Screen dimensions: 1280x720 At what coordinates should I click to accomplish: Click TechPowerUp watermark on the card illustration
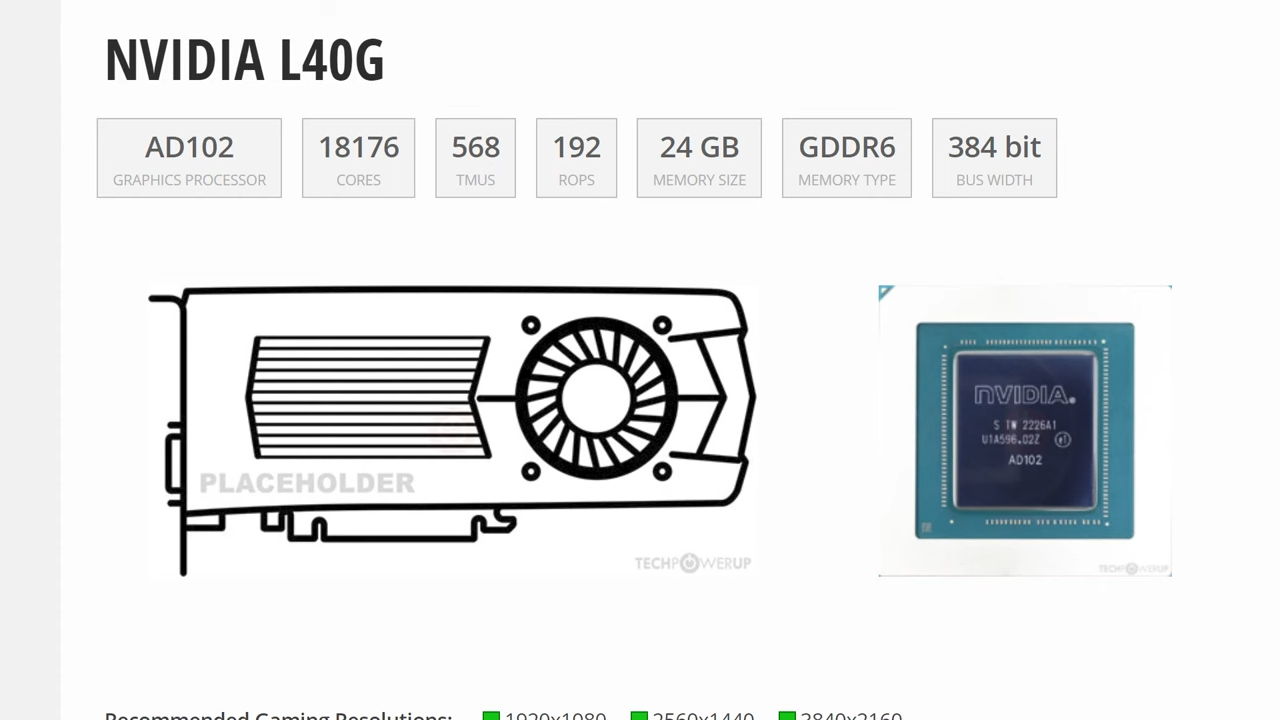(x=692, y=563)
